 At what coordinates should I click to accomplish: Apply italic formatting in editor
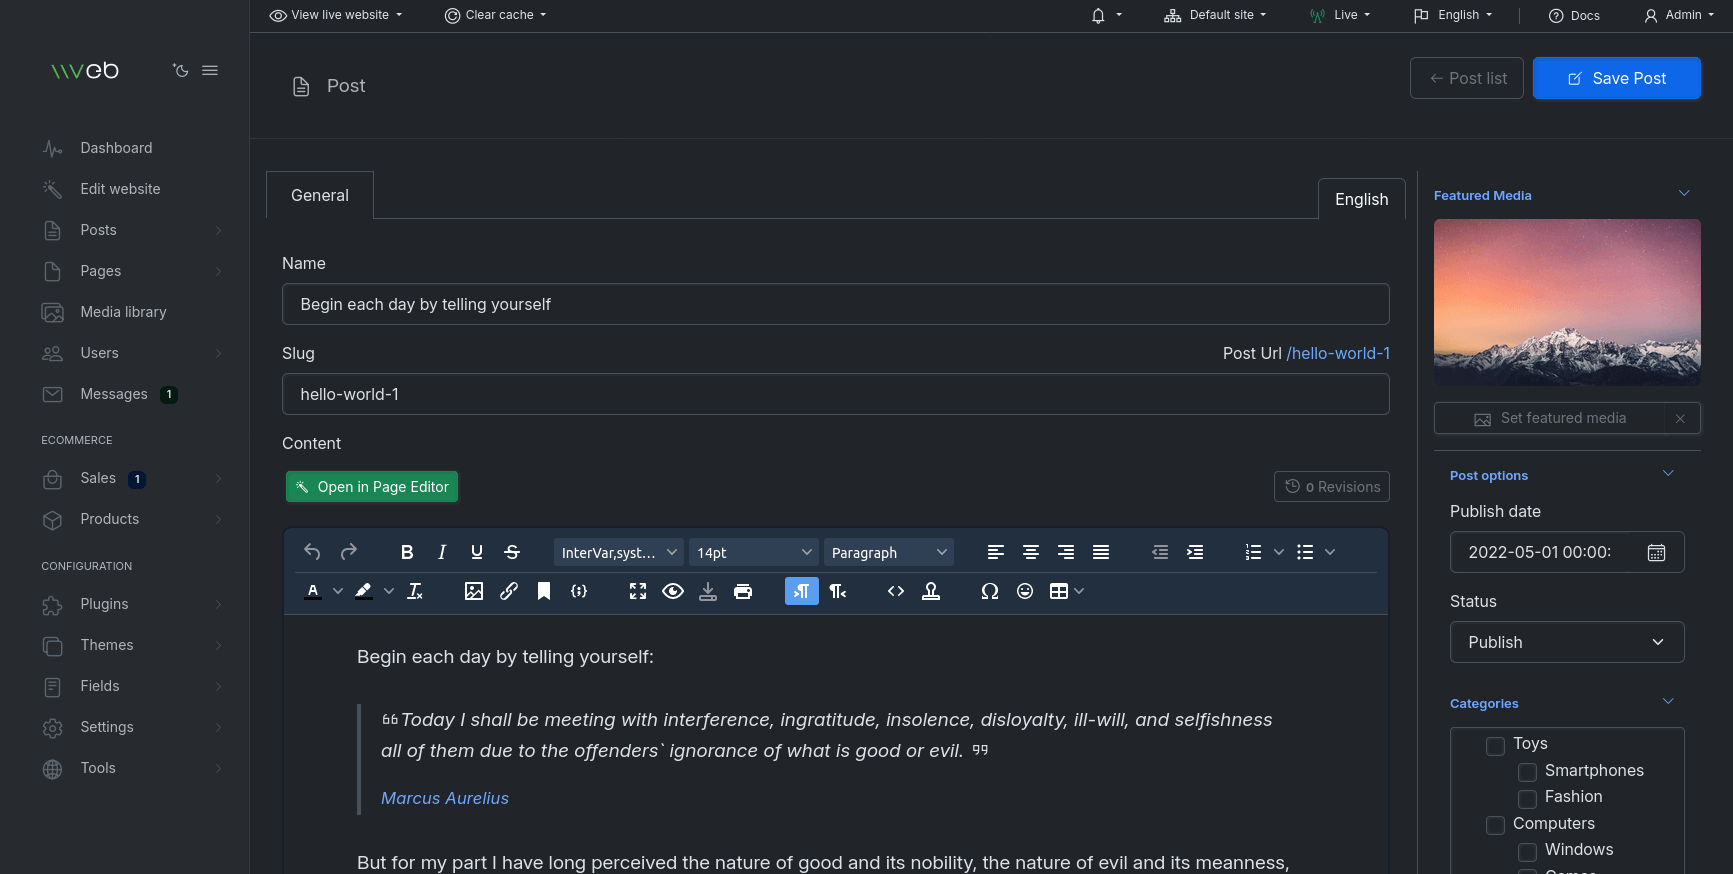click(442, 552)
